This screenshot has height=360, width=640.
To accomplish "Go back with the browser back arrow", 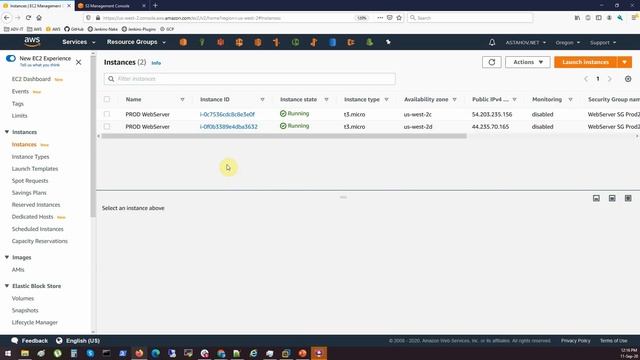I will pyautogui.click(x=7, y=18).
